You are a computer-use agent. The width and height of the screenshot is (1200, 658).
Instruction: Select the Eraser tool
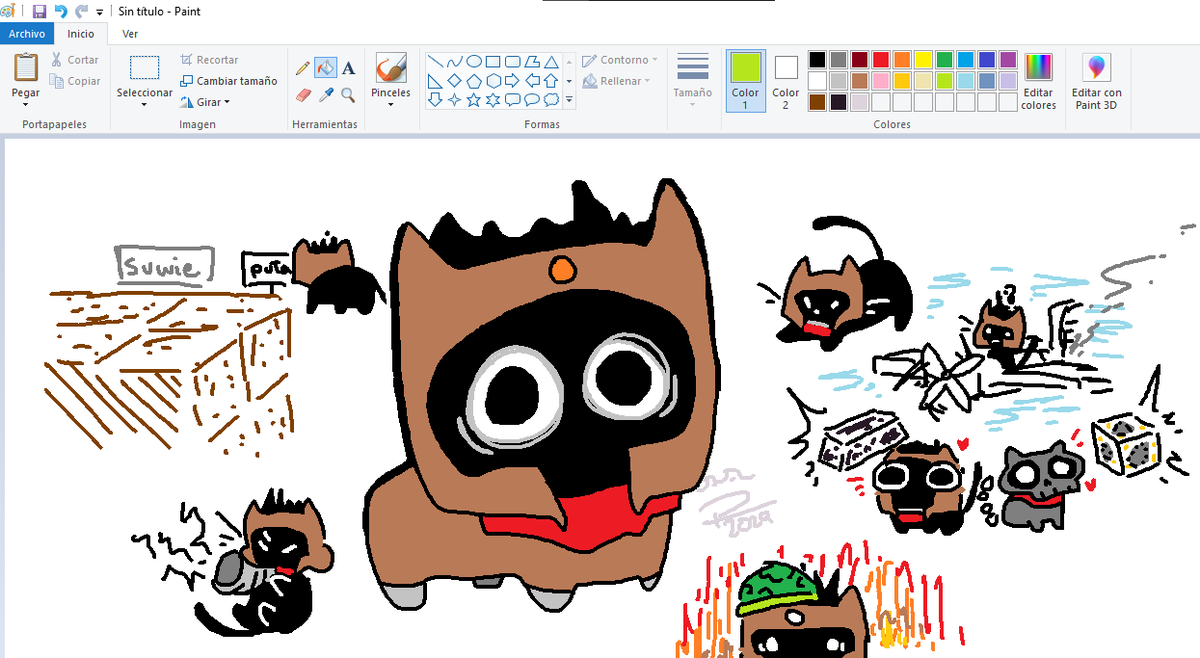pos(304,95)
